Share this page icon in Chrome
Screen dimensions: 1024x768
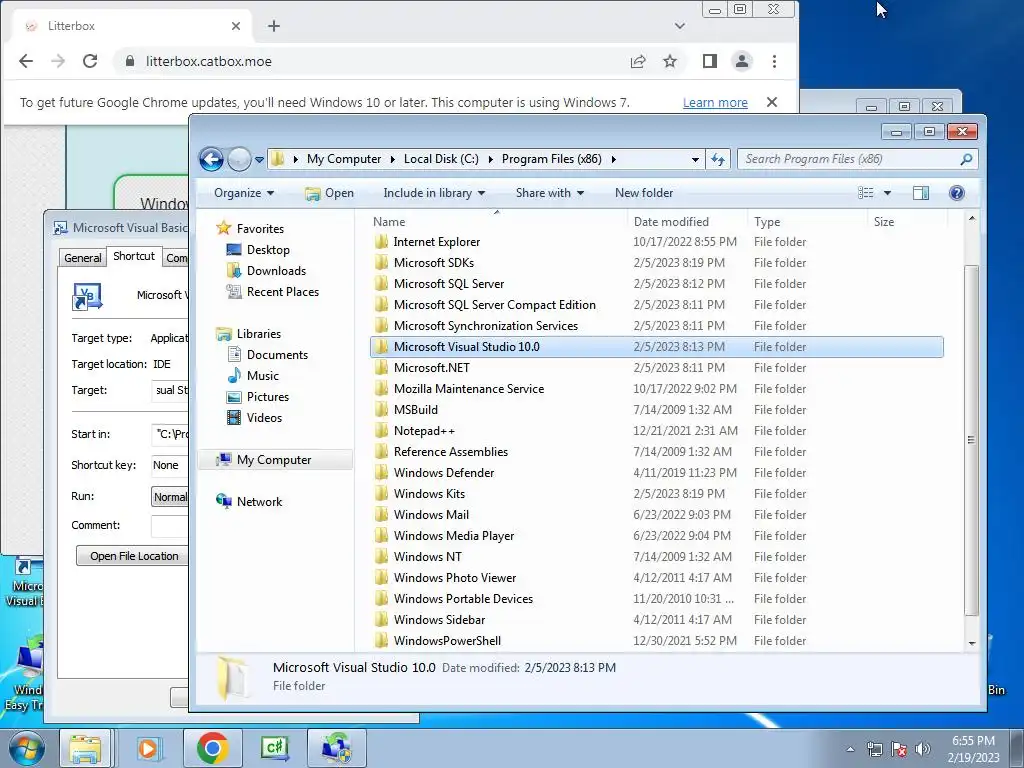(638, 61)
